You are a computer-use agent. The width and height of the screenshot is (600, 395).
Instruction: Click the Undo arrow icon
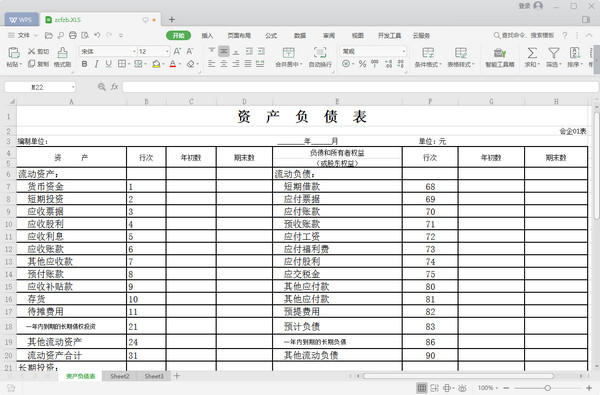pos(97,35)
